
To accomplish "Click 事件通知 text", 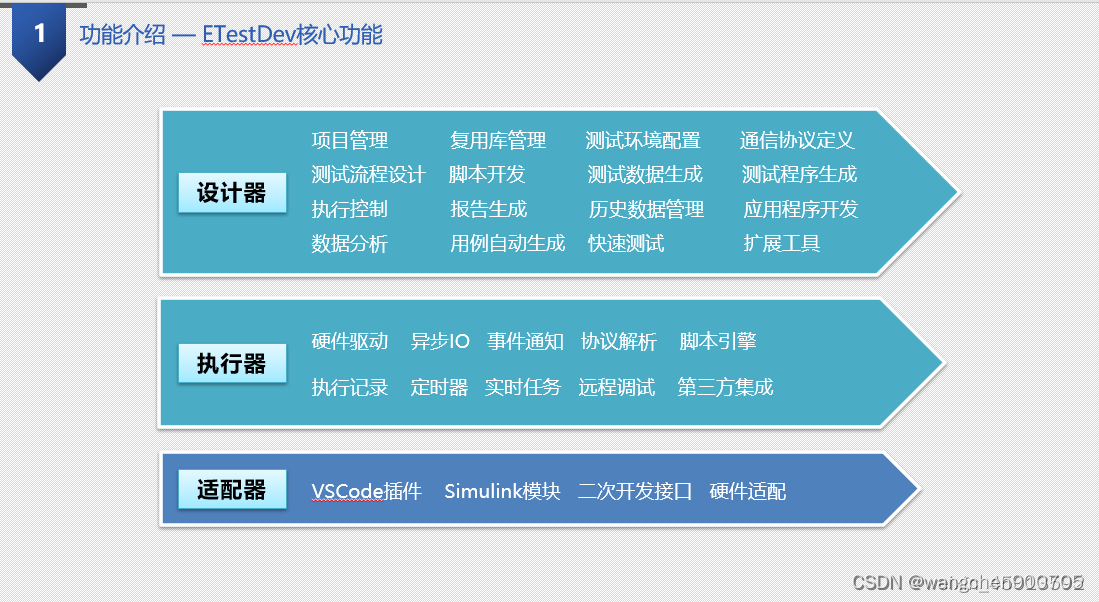I will pyautogui.click(x=525, y=341).
